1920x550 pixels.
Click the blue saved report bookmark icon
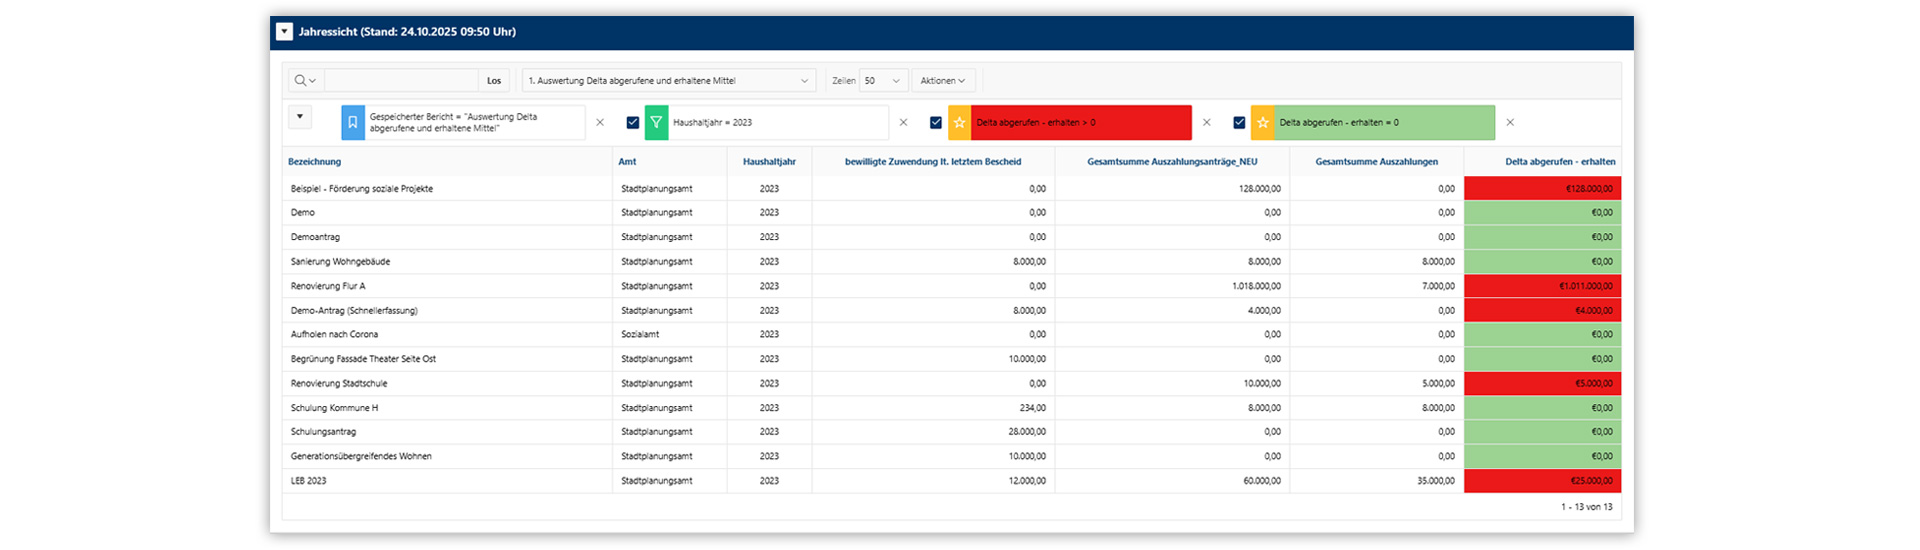pyautogui.click(x=353, y=123)
